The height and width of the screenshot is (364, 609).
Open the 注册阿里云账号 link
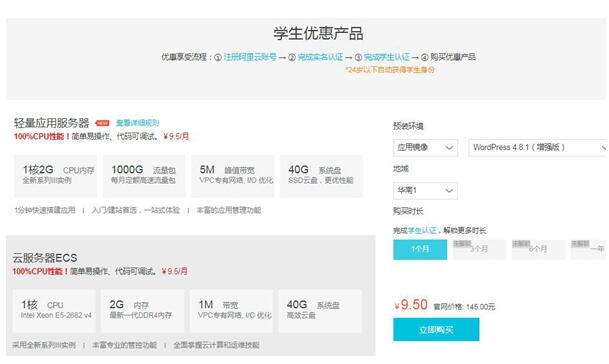point(250,57)
